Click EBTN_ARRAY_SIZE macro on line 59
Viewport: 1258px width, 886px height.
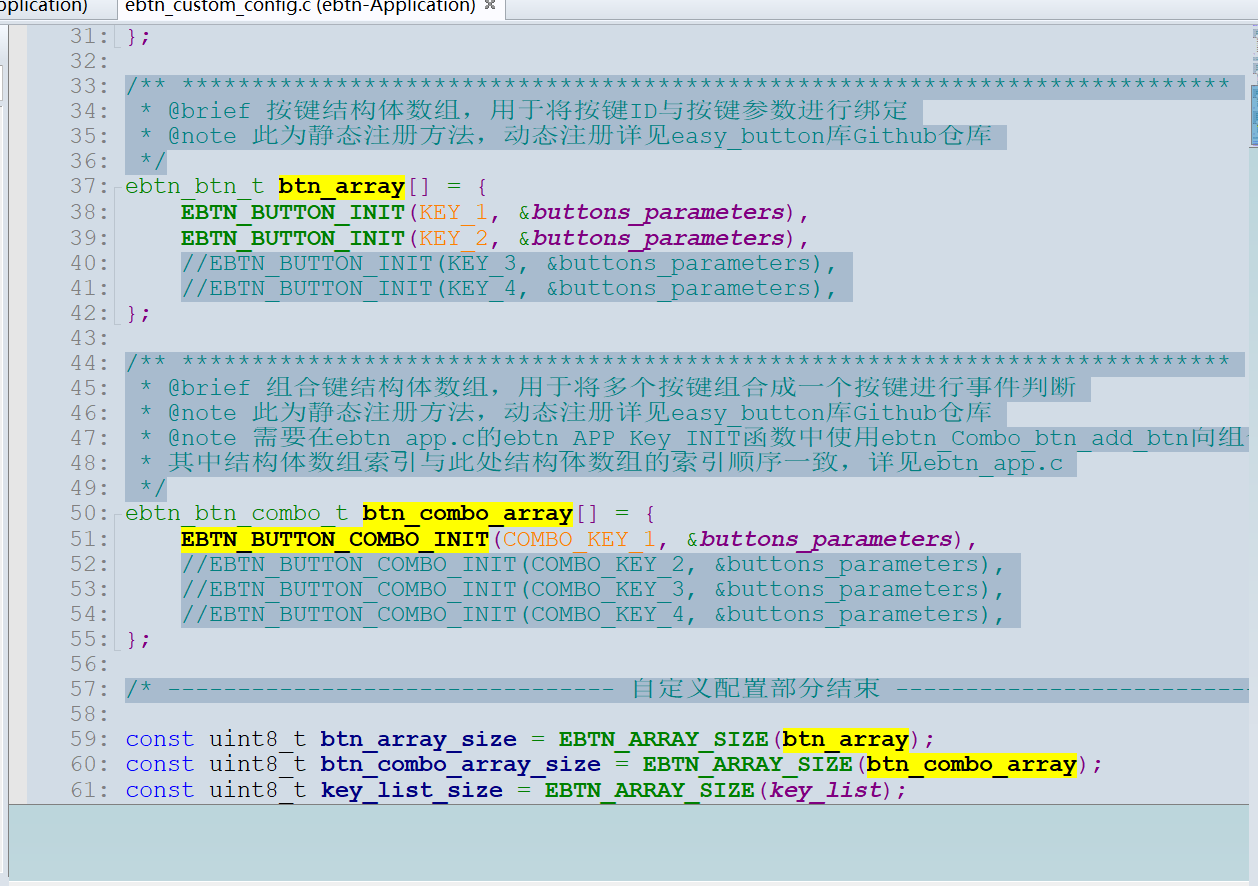[x=664, y=740]
